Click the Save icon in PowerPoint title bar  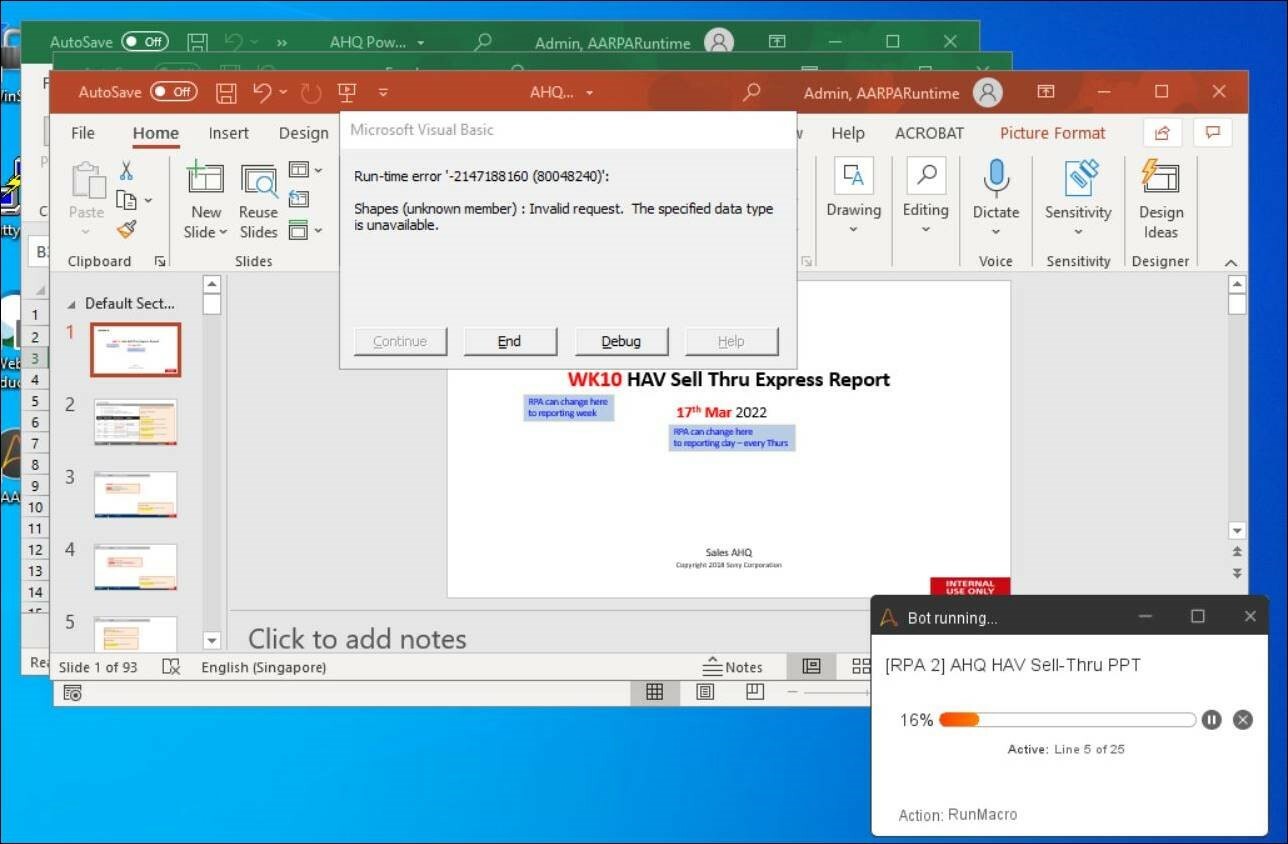[227, 93]
